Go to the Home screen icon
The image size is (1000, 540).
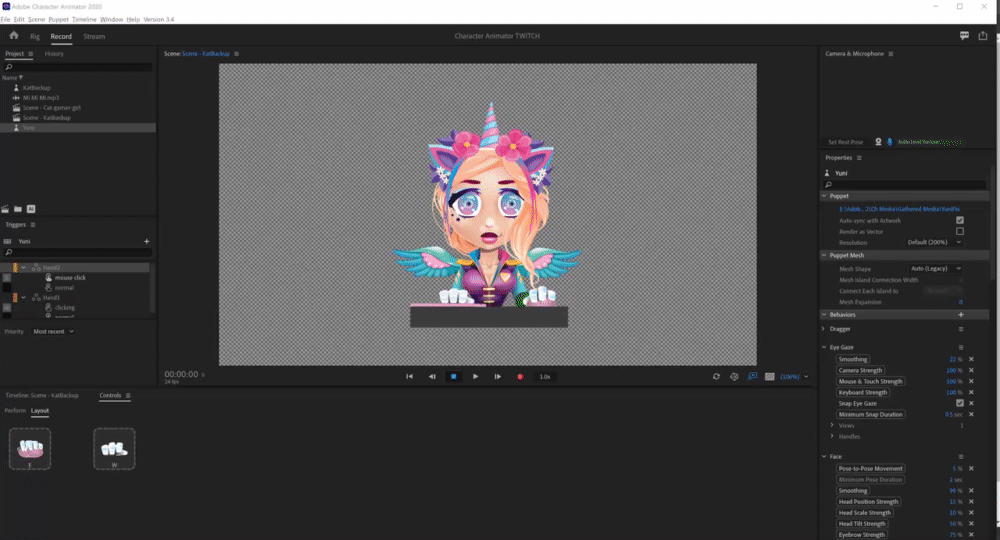pyautogui.click(x=14, y=36)
